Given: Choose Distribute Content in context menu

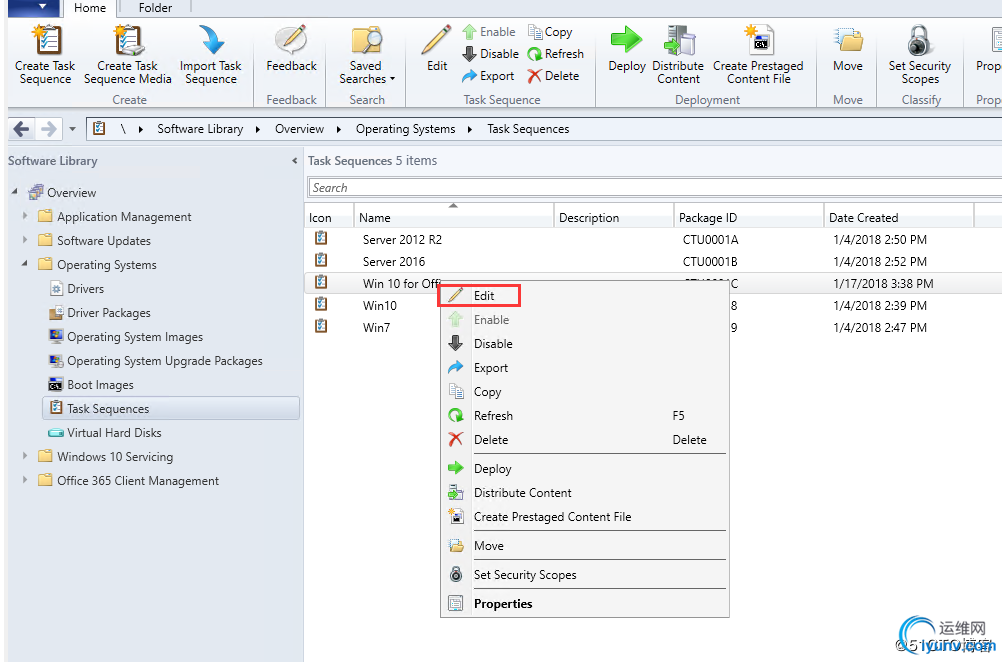Looking at the screenshot, I should click(585, 493).
